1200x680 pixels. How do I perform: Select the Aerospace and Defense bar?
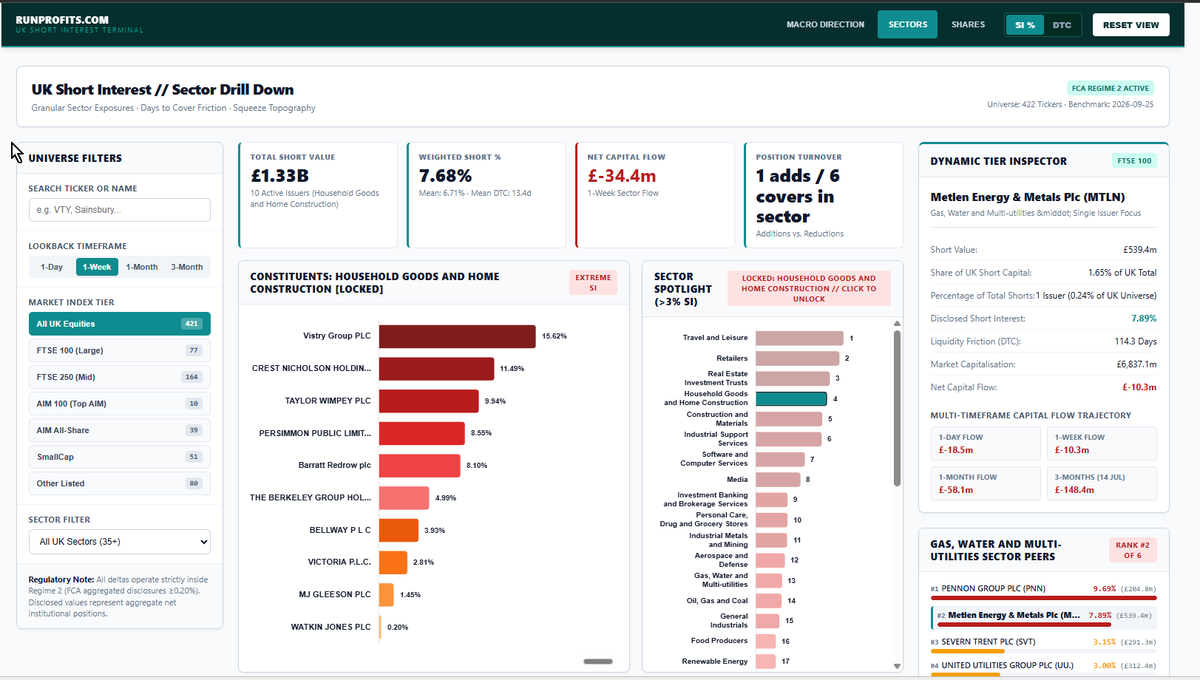click(x=770, y=560)
